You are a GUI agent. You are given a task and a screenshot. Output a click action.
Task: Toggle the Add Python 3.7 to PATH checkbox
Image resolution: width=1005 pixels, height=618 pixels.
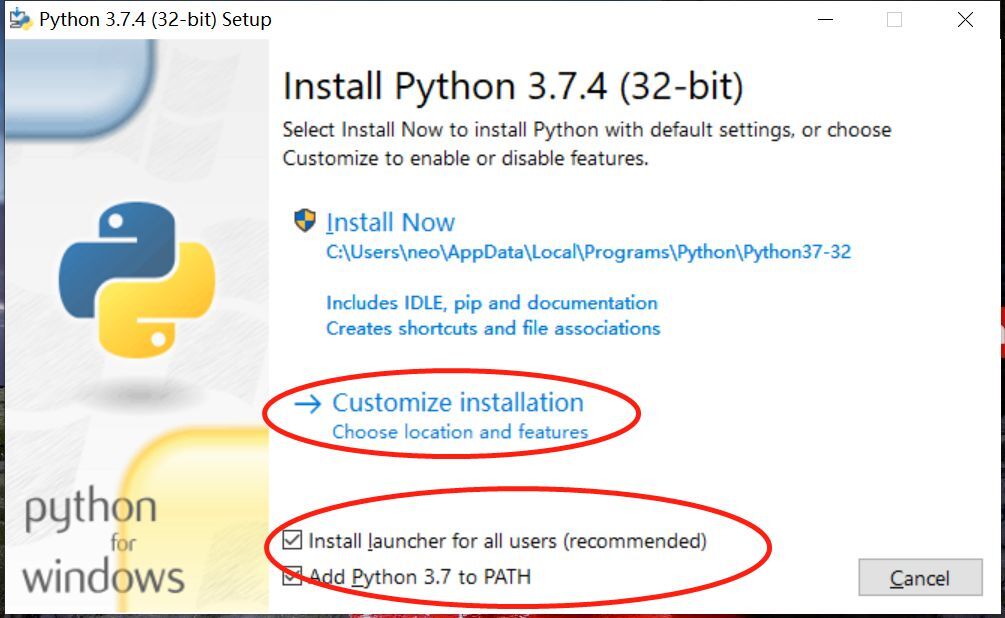(x=292, y=576)
